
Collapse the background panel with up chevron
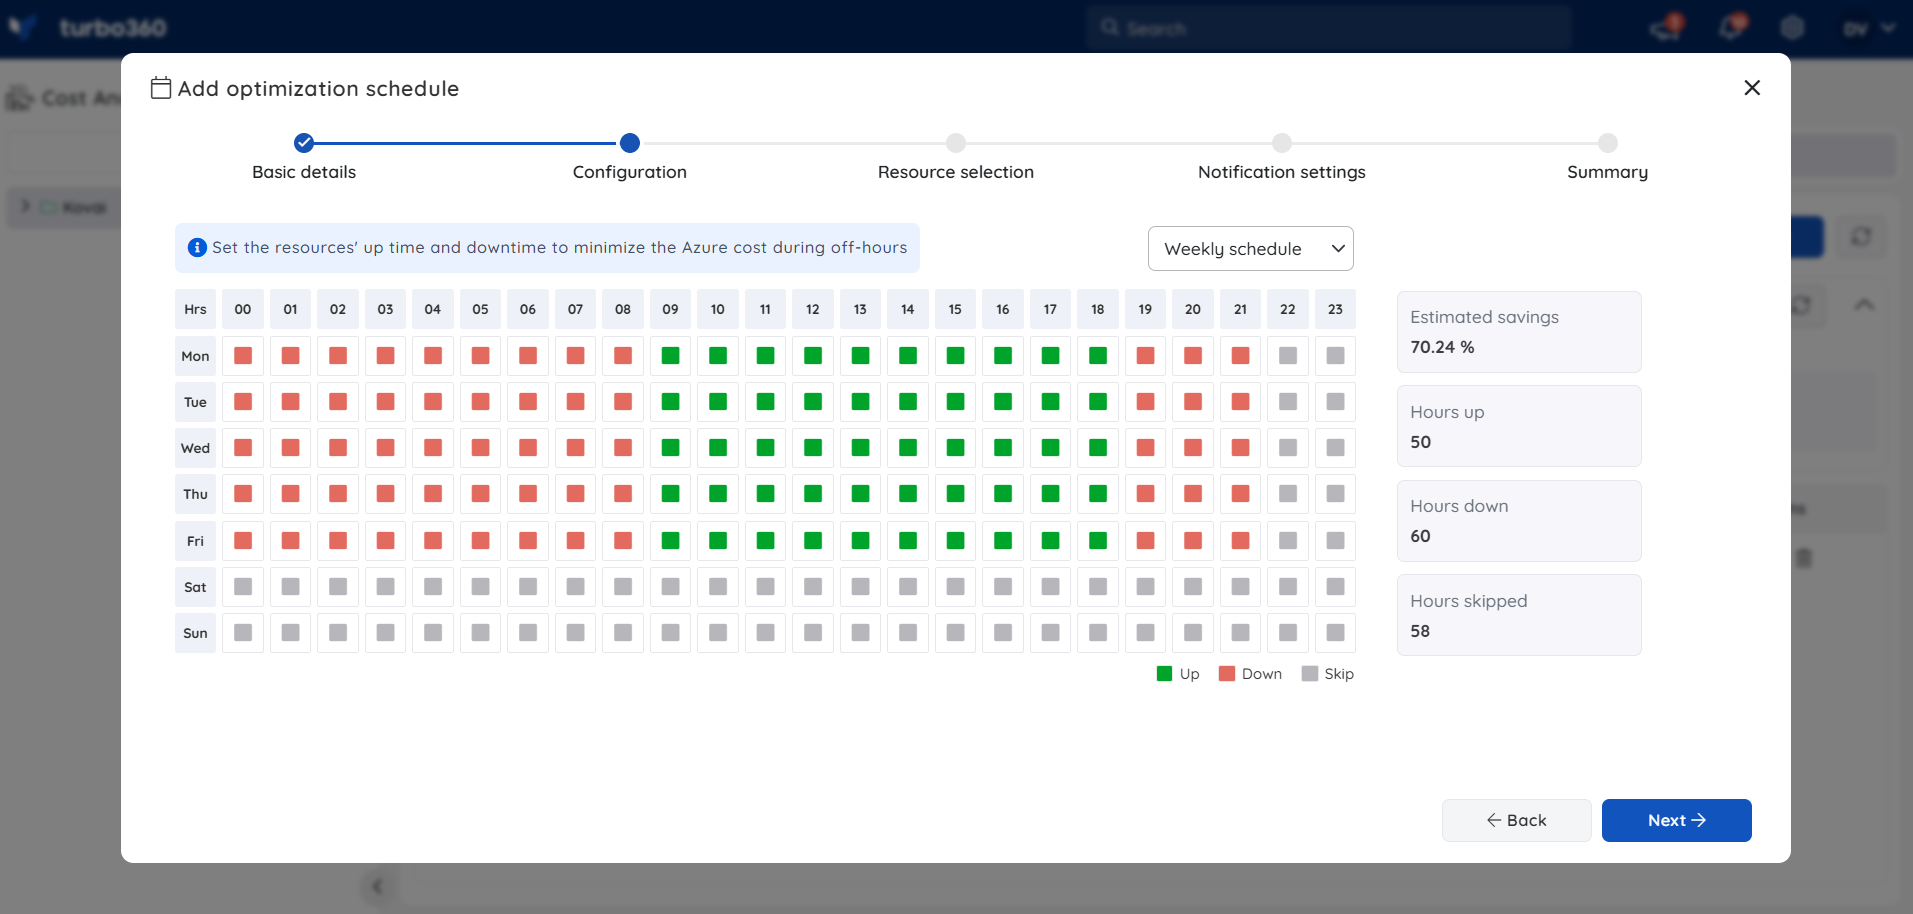[x=1864, y=304]
